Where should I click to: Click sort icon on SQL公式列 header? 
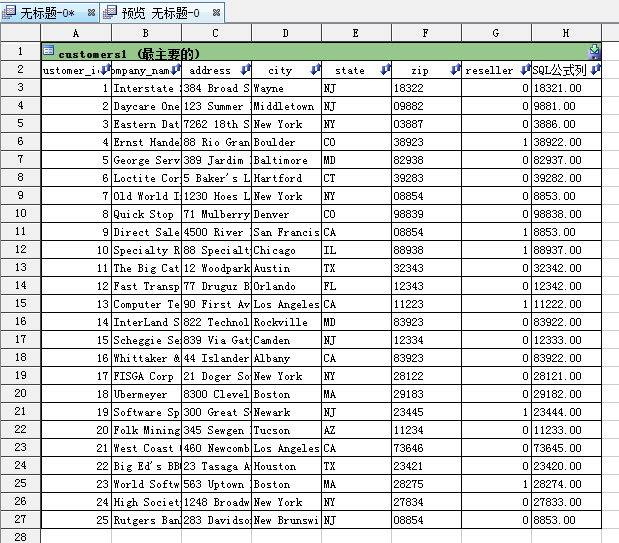tap(596, 70)
